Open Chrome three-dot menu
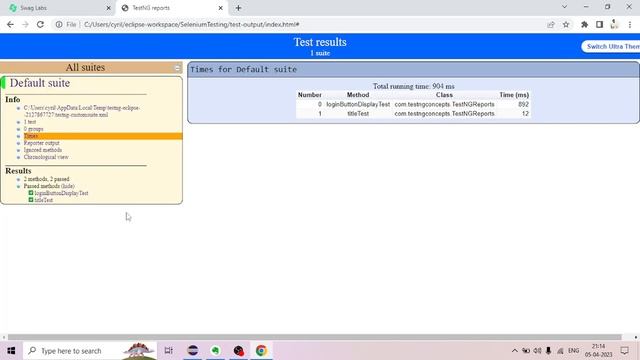 tap(630, 24)
